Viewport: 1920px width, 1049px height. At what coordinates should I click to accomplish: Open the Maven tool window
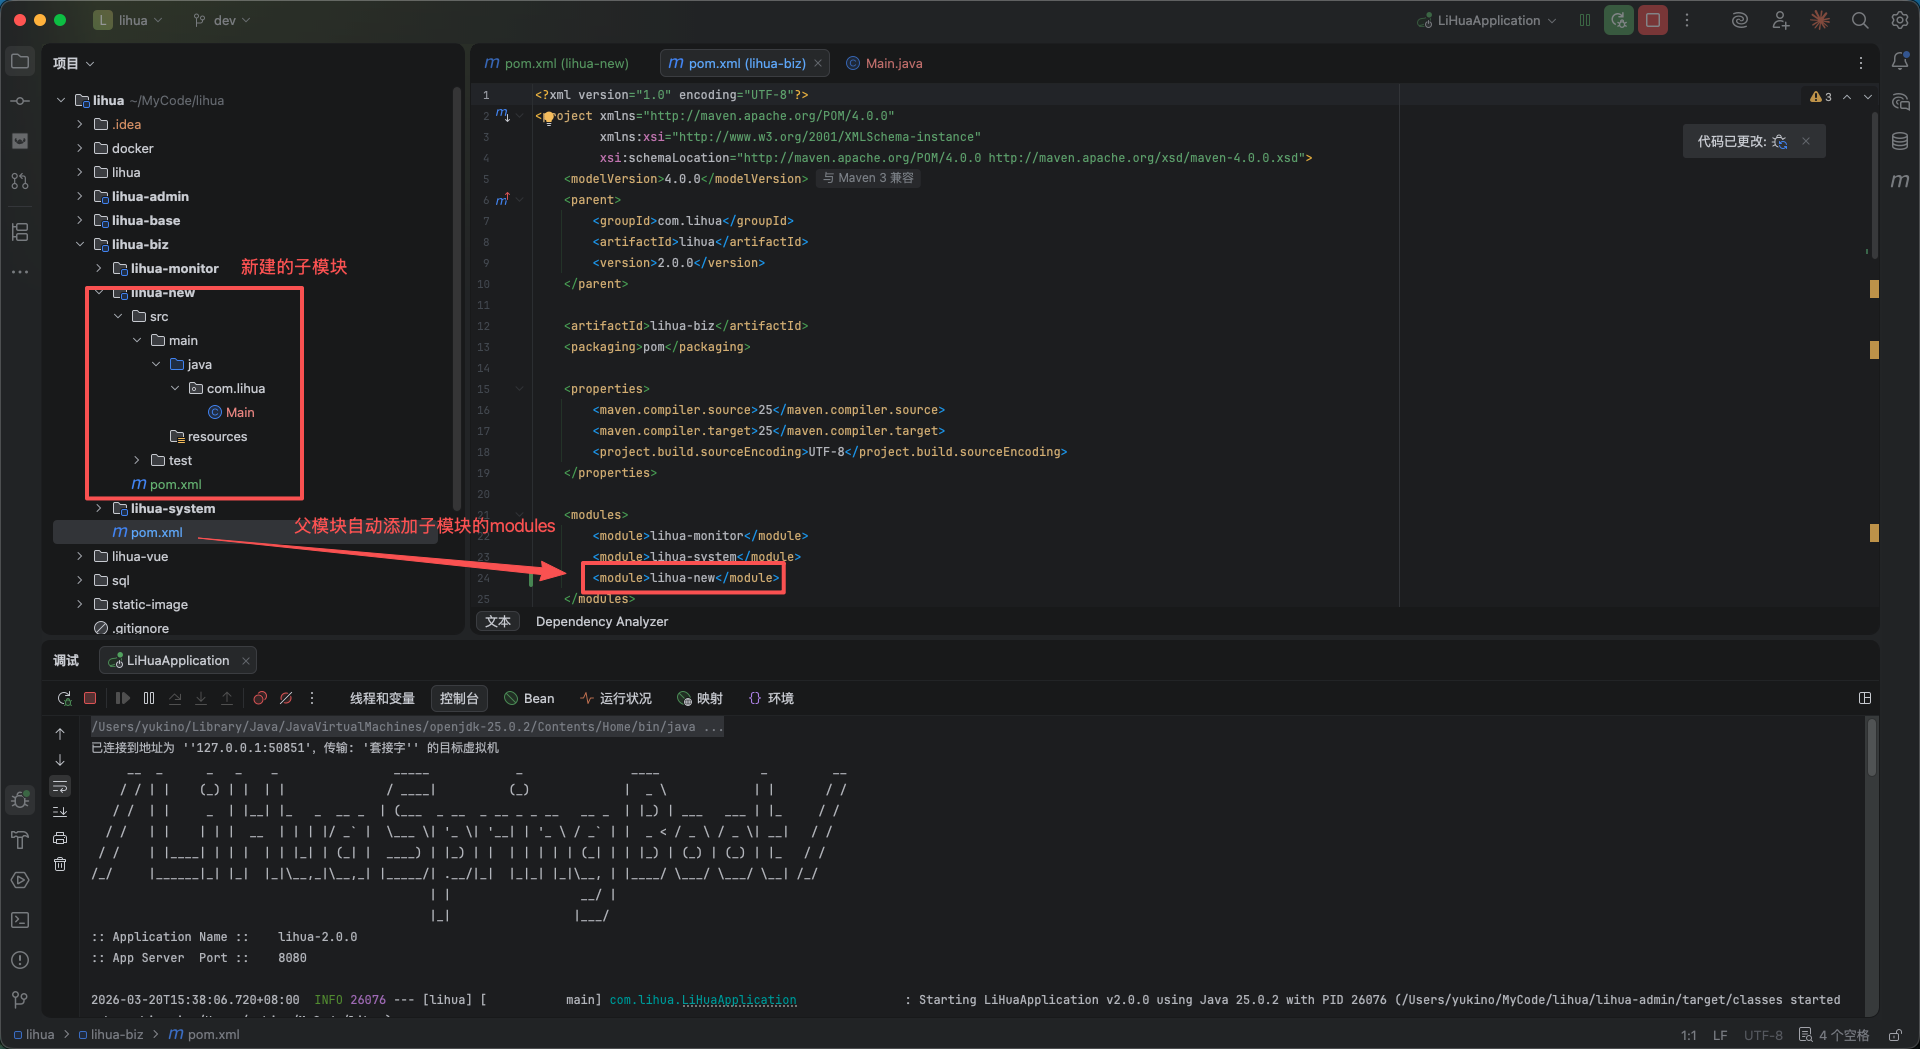point(1900,181)
